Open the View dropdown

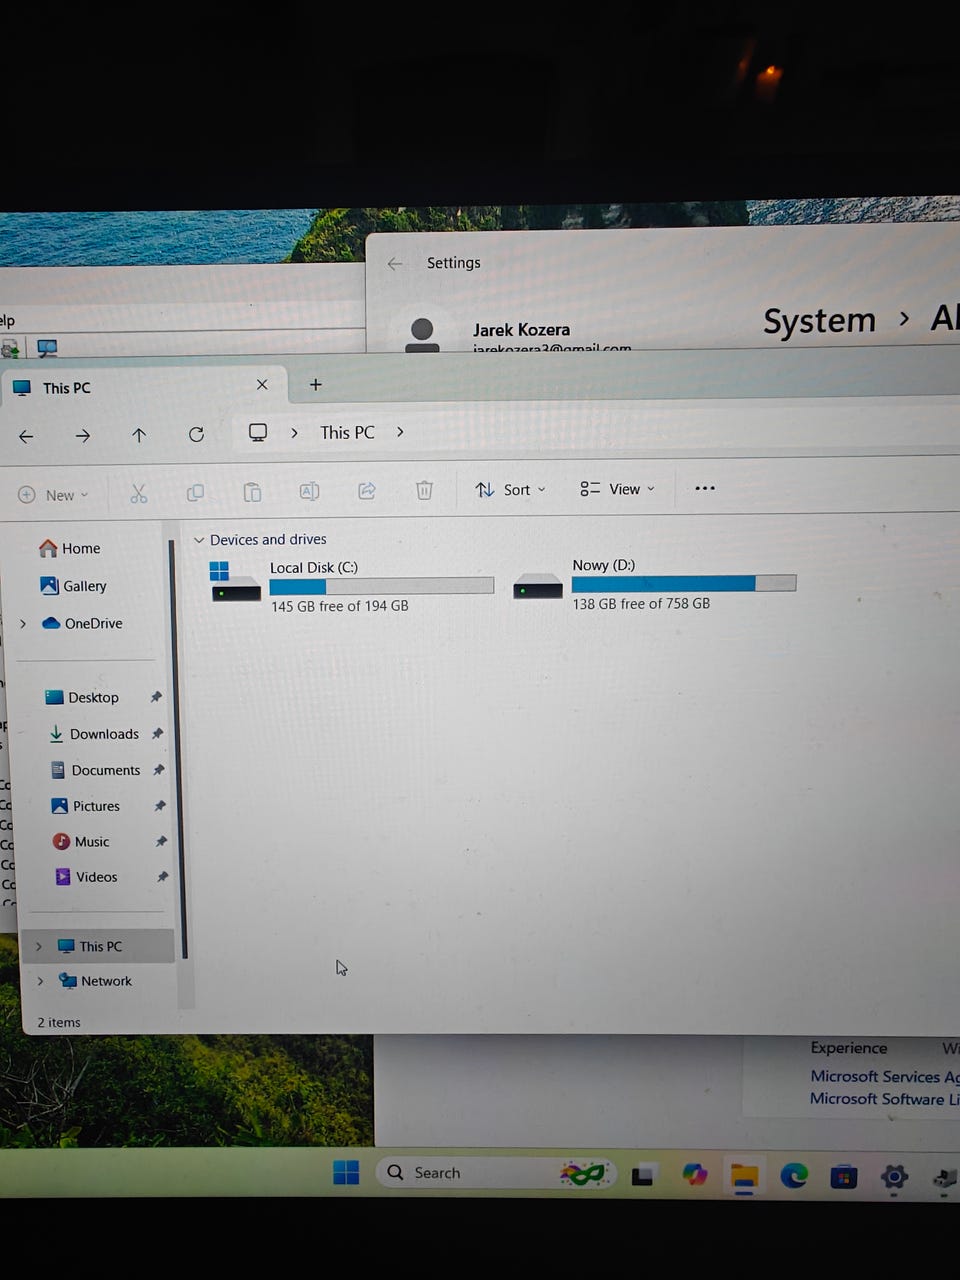(617, 489)
